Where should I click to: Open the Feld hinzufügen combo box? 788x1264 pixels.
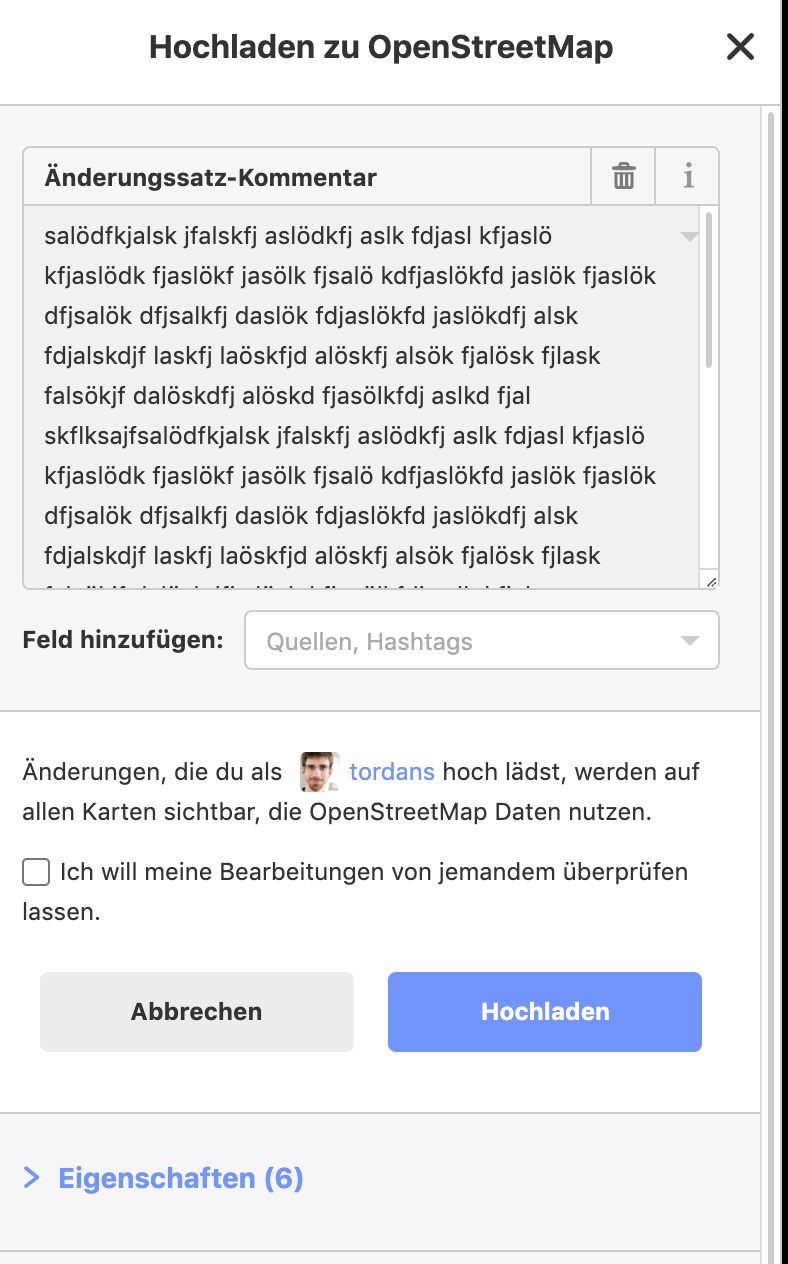(482, 640)
